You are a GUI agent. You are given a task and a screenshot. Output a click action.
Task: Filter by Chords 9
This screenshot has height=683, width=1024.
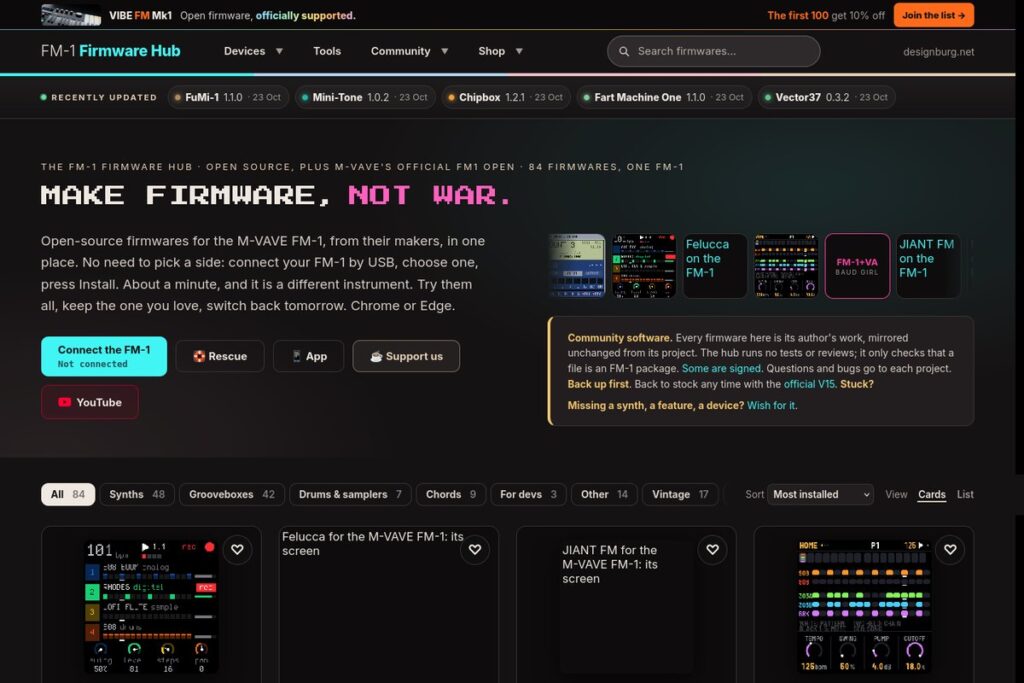(451, 494)
